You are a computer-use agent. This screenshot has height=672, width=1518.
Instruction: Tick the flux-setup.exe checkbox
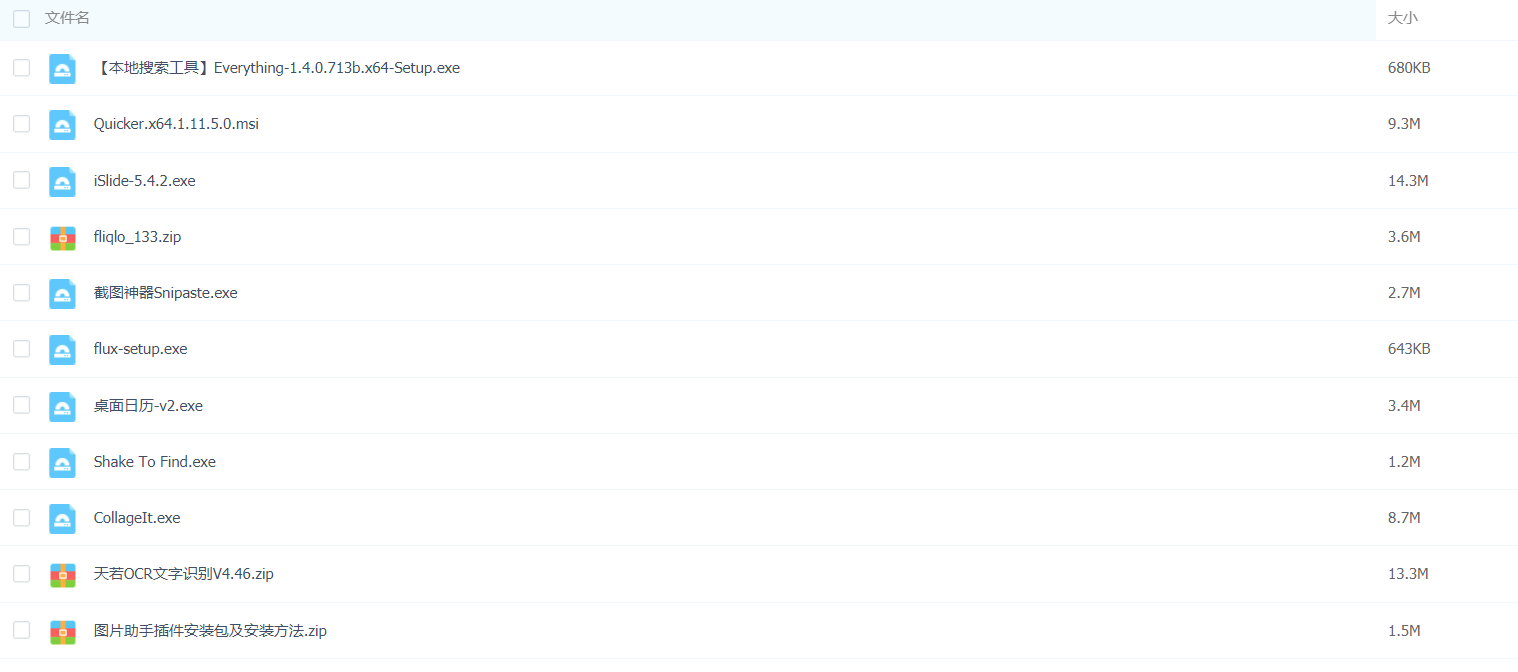[x=21, y=349]
